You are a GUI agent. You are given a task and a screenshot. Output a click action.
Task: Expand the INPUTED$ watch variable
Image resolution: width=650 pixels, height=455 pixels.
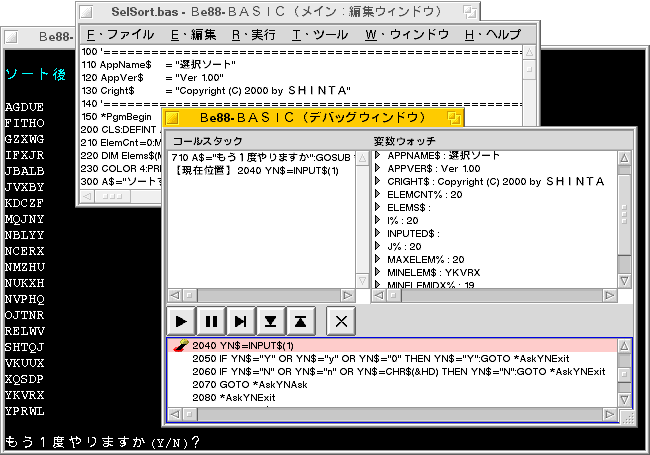coord(377,233)
